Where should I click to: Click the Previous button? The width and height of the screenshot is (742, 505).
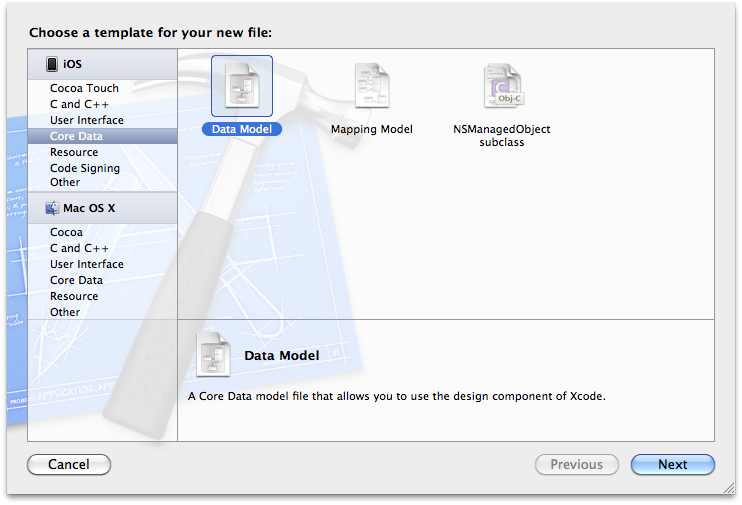(x=577, y=464)
